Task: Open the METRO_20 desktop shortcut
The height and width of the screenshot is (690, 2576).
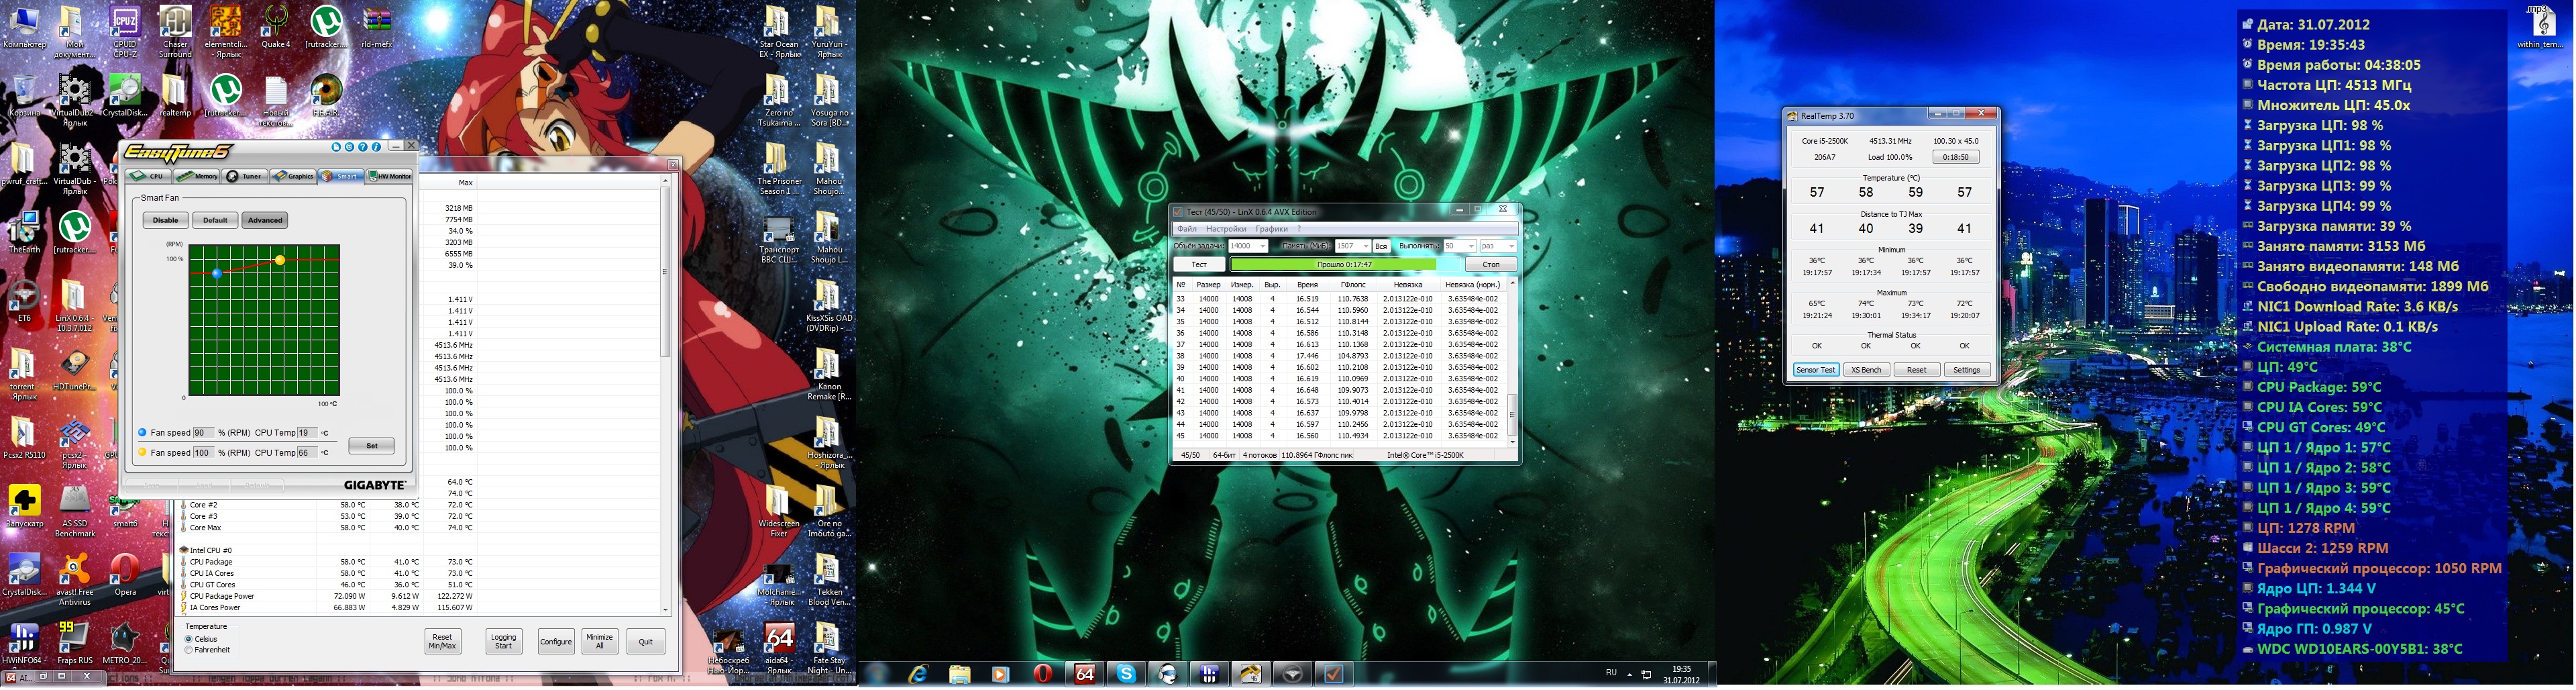Action: 125,642
